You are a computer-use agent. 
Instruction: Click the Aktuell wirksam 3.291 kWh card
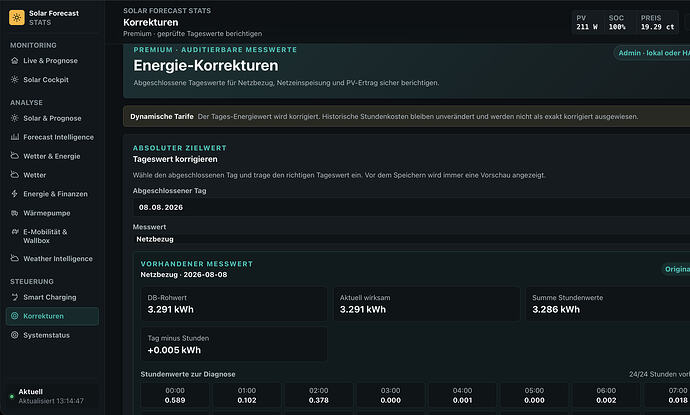[426, 304]
